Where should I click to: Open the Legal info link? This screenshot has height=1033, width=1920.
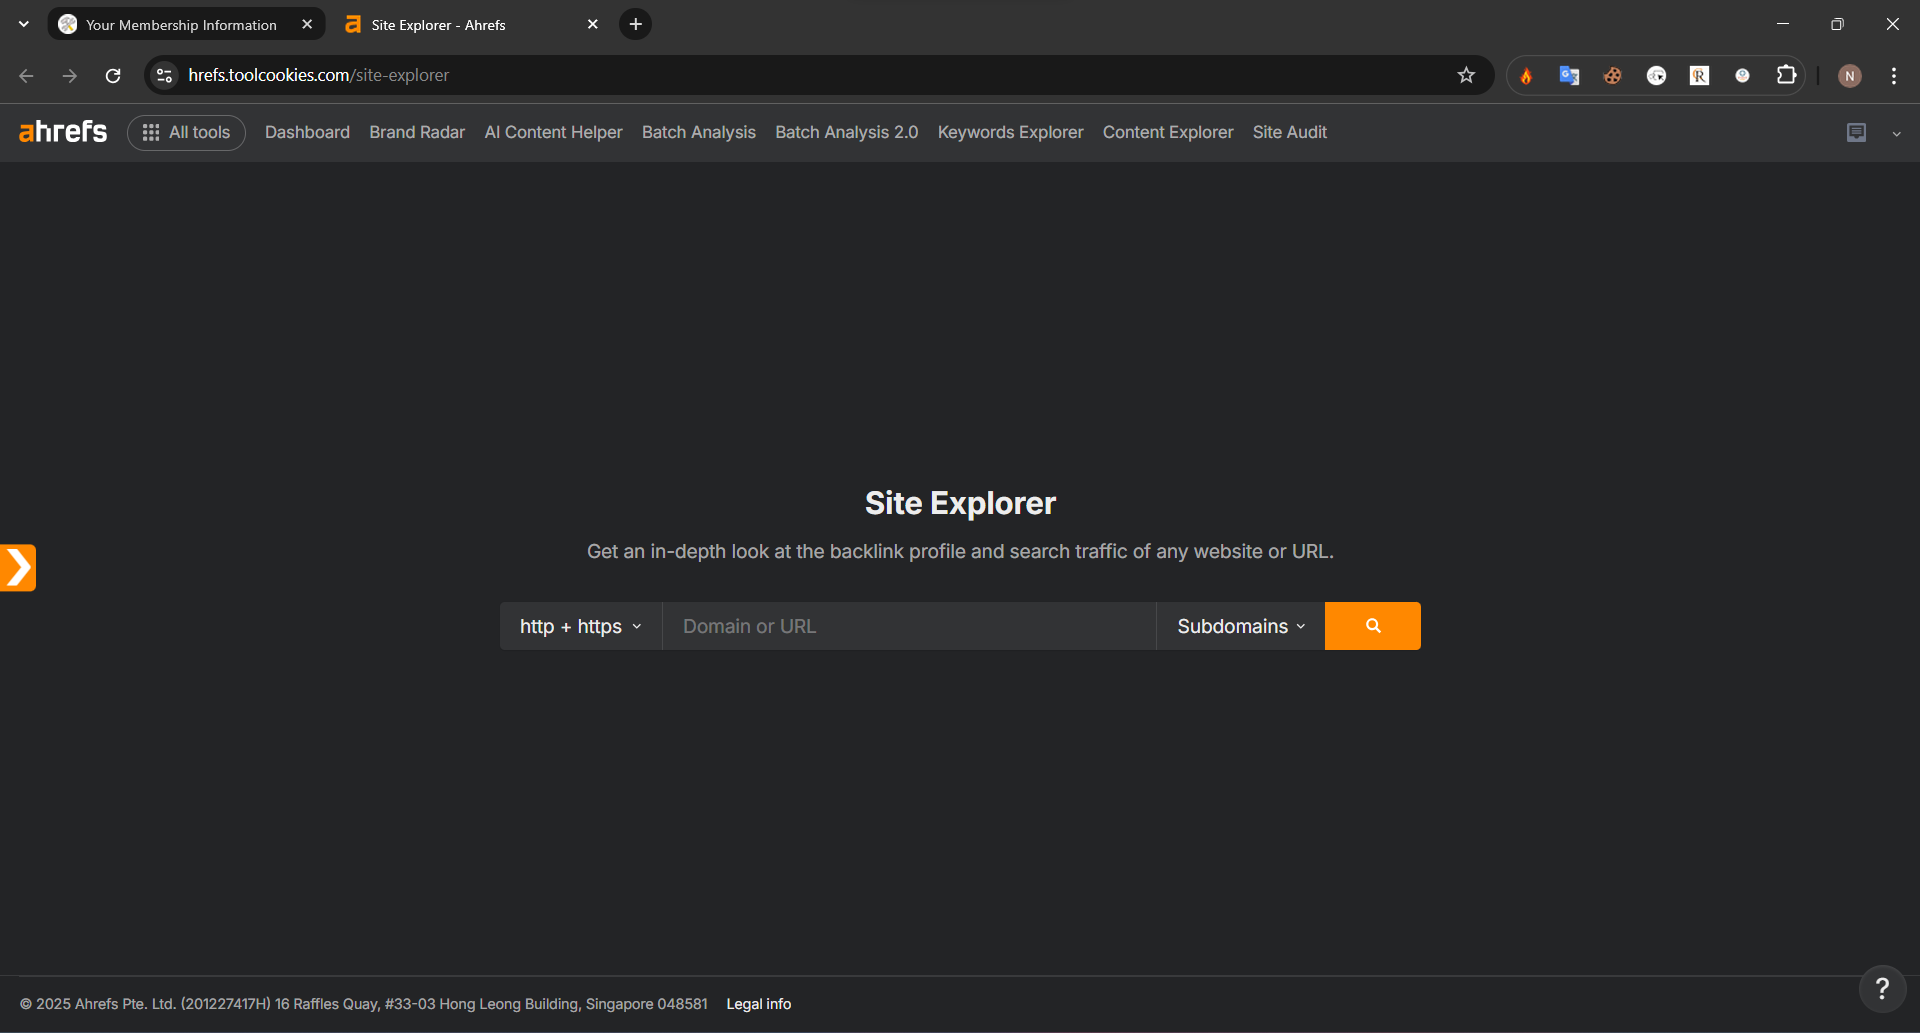tap(758, 1004)
